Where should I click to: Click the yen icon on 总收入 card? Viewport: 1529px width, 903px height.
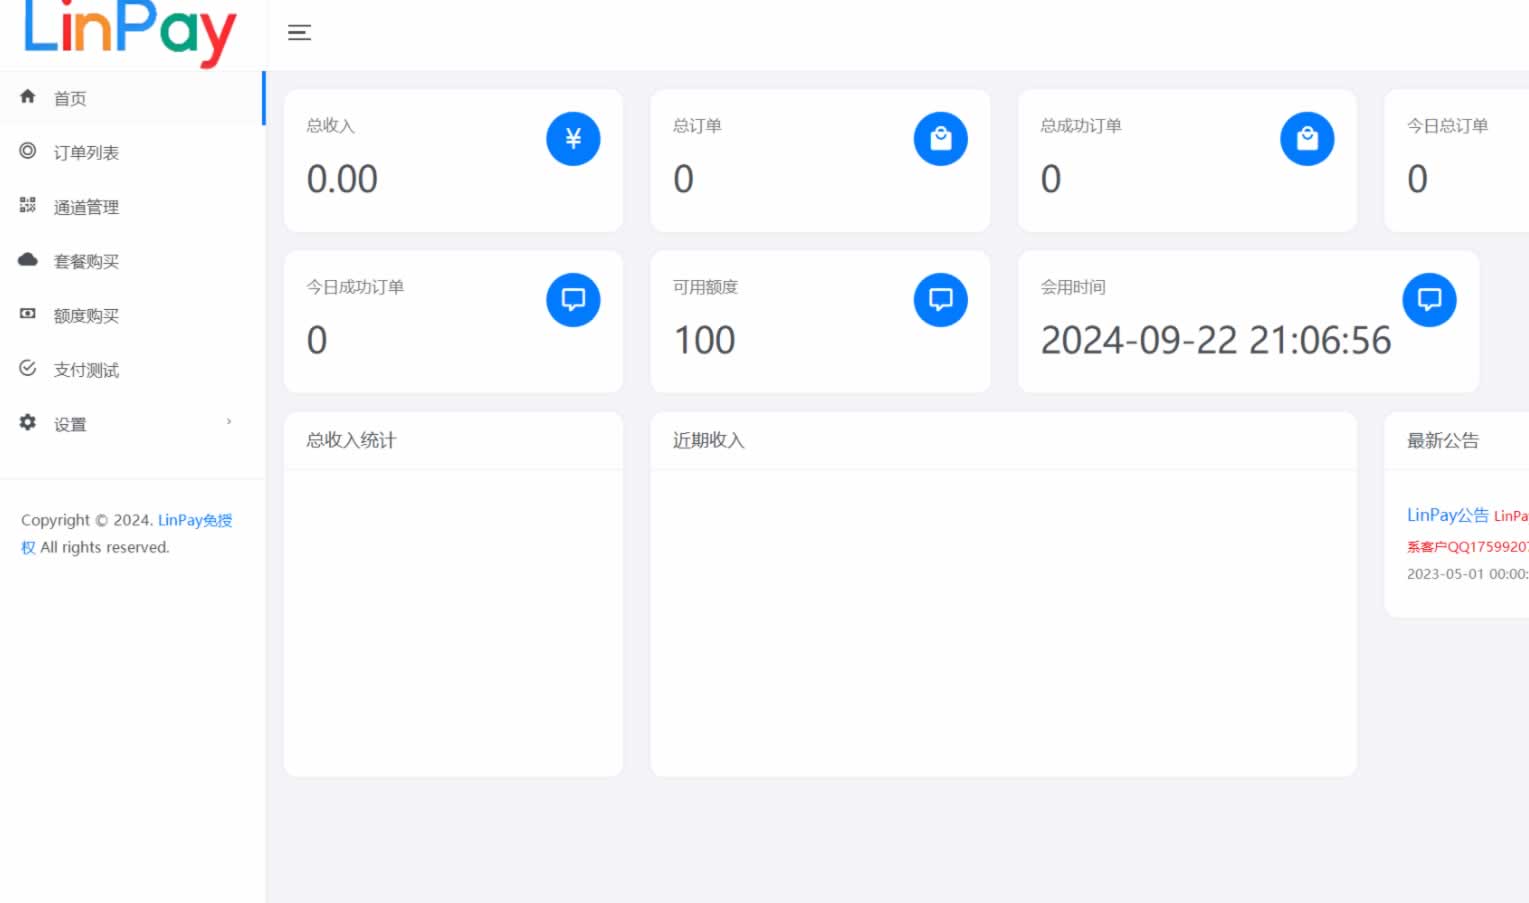(x=573, y=139)
